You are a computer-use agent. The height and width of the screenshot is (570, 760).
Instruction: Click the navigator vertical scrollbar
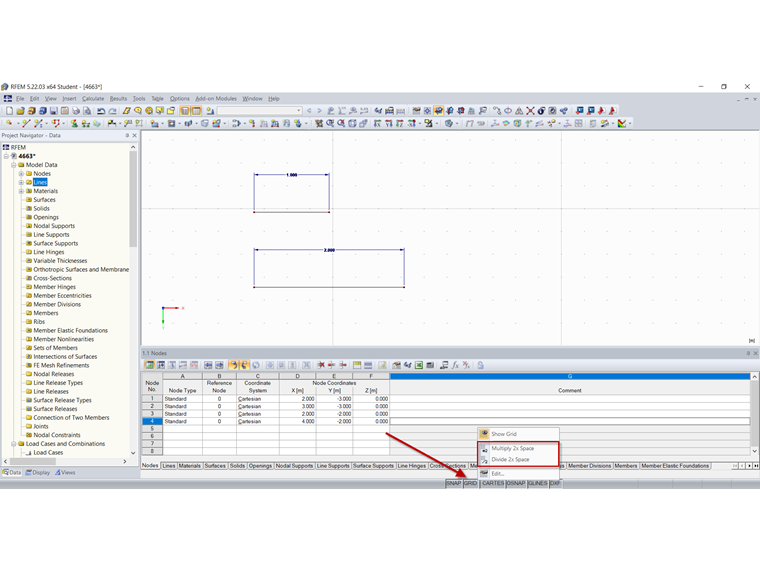point(133,199)
